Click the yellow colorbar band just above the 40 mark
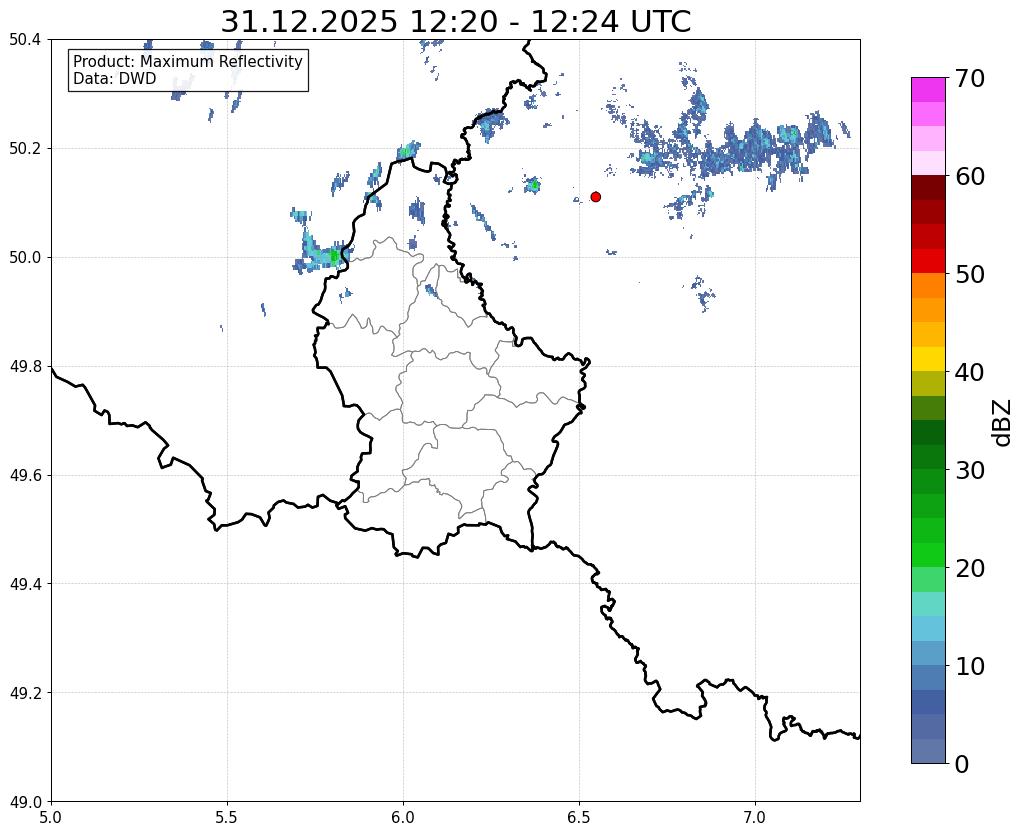The height and width of the screenshot is (834, 1023). tap(928, 359)
